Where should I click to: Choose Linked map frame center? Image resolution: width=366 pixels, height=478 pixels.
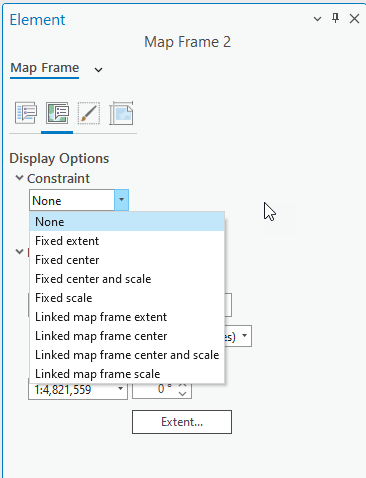pos(127,336)
